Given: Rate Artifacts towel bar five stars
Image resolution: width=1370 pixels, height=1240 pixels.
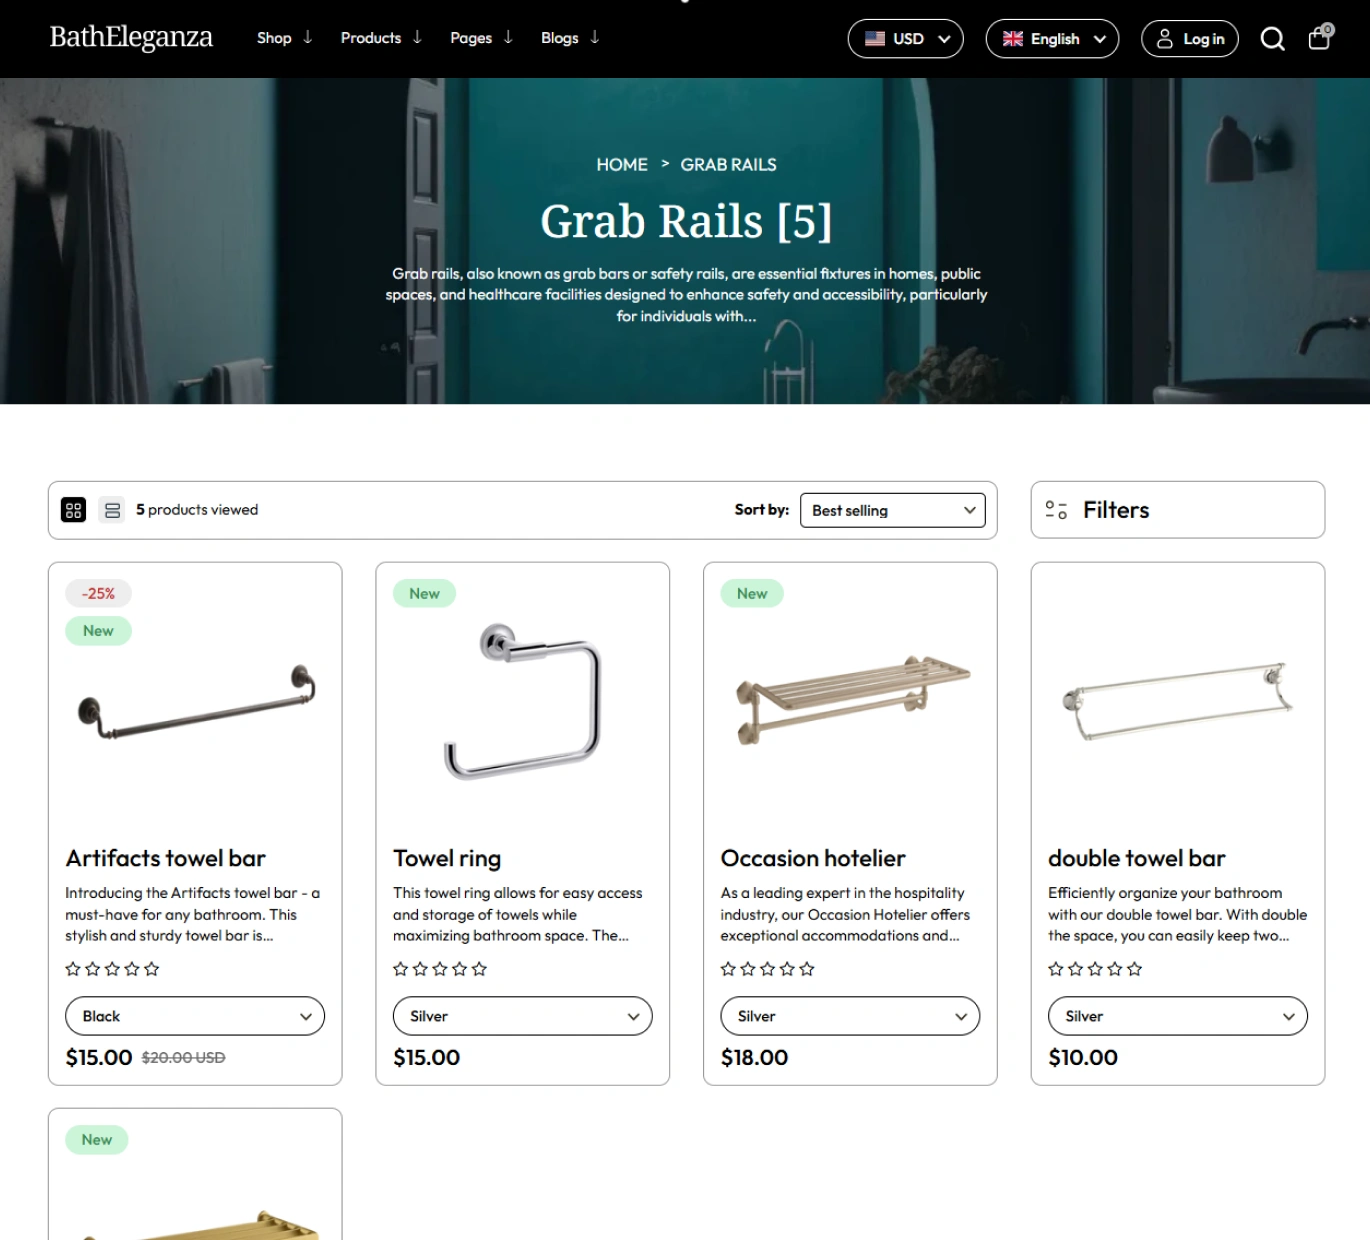Looking at the screenshot, I should (152, 969).
